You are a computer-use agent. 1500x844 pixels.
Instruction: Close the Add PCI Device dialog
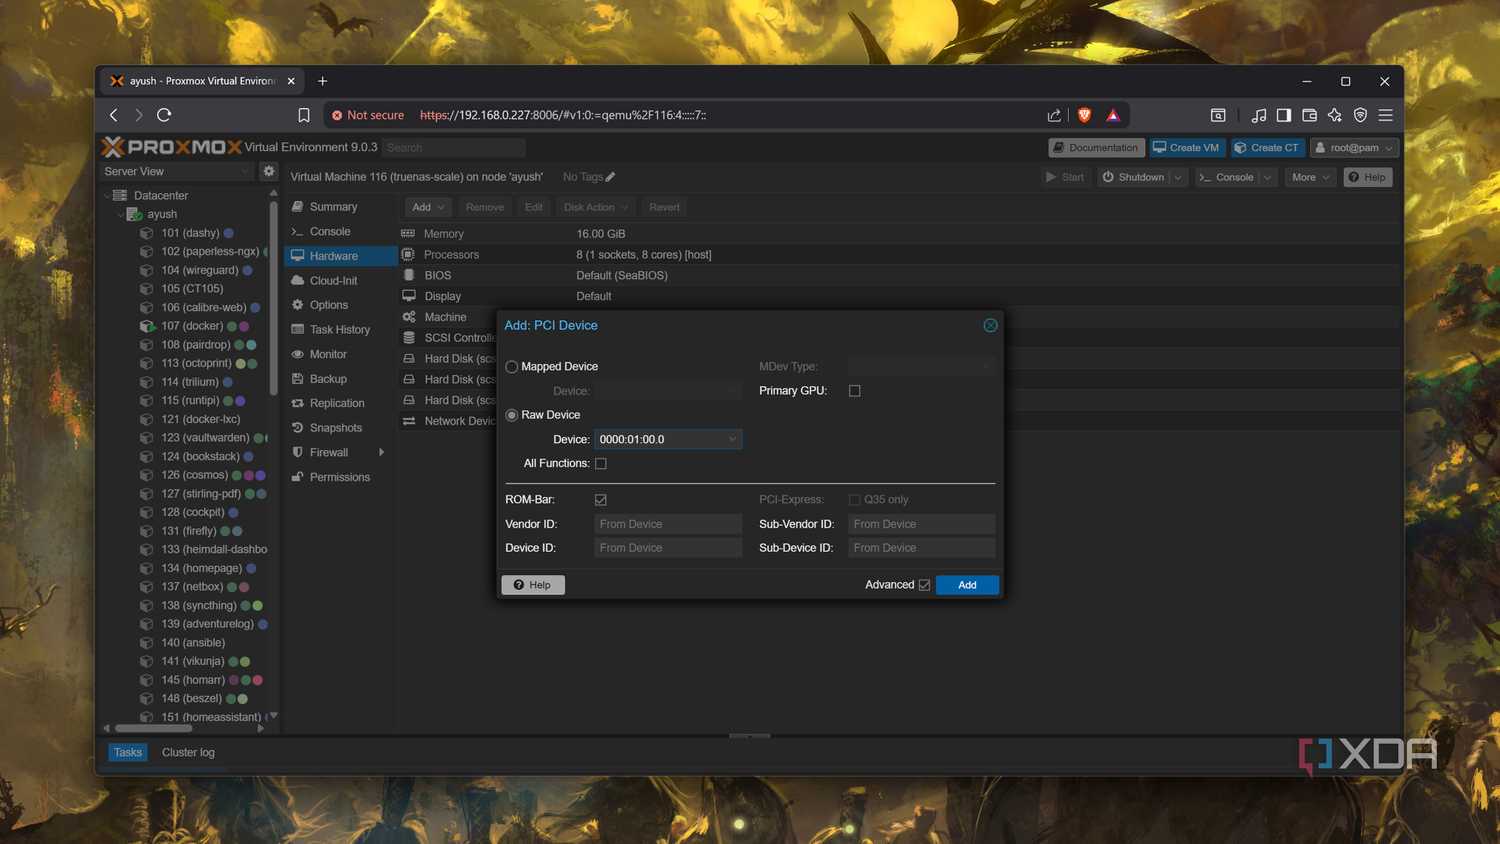(x=990, y=325)
